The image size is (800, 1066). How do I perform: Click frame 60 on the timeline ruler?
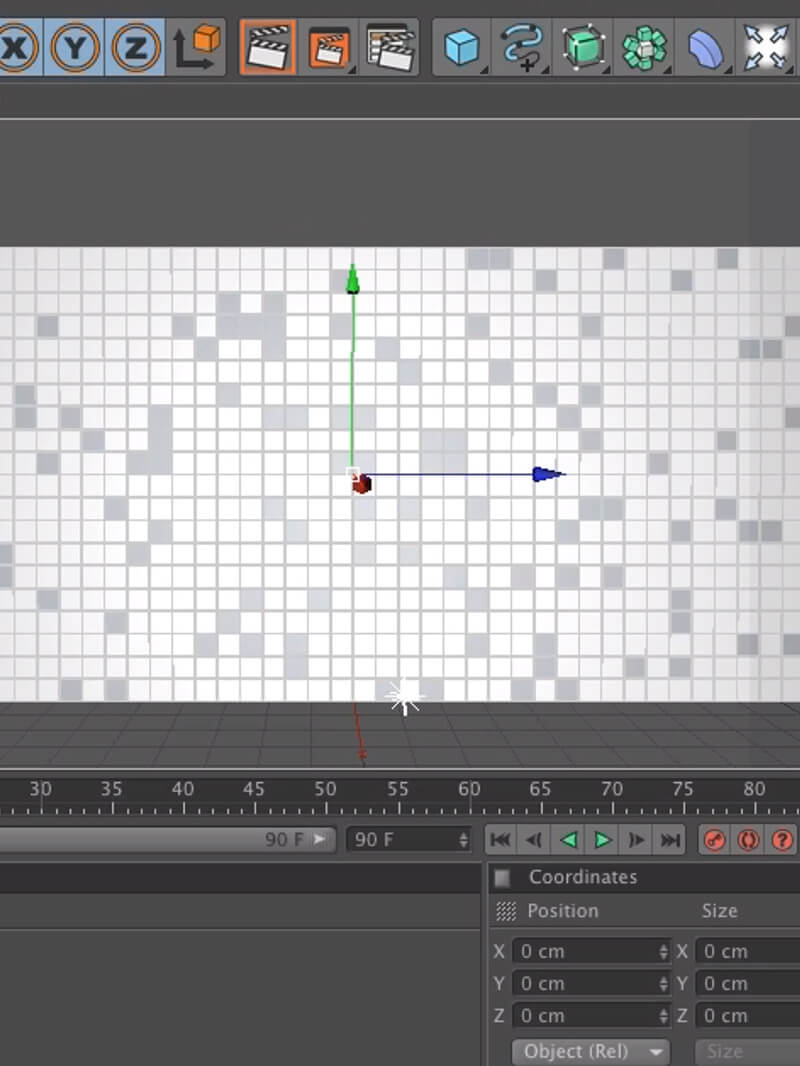[469, 789]
